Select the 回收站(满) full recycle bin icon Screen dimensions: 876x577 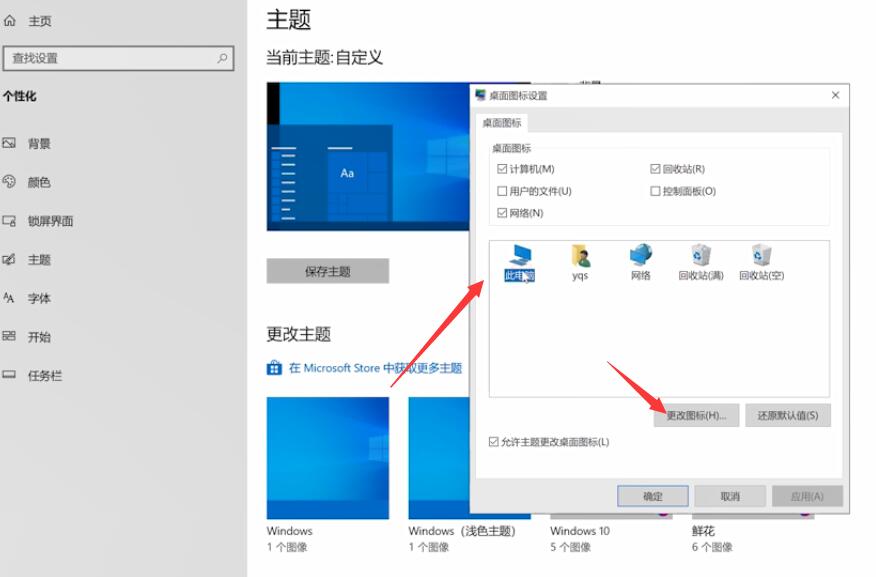pyautogui.click(x=701, y=263)
